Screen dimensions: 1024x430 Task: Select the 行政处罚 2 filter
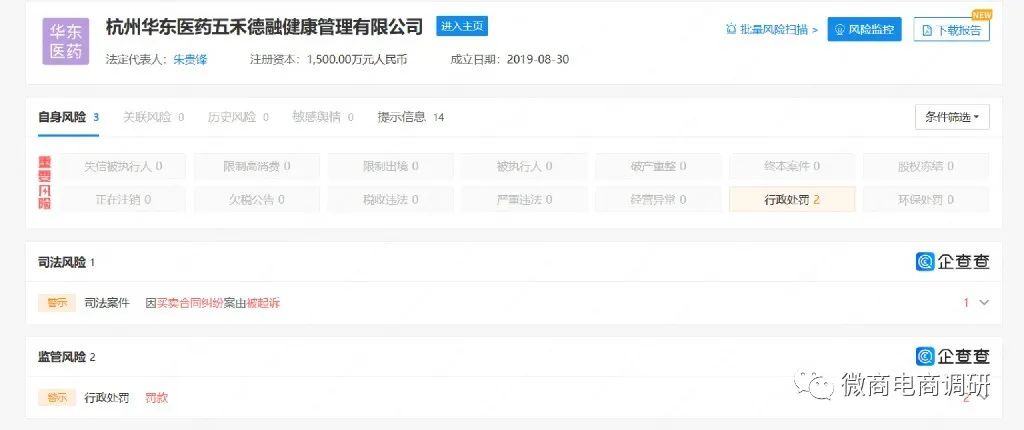pyautogui.click(x=792, y=199)
